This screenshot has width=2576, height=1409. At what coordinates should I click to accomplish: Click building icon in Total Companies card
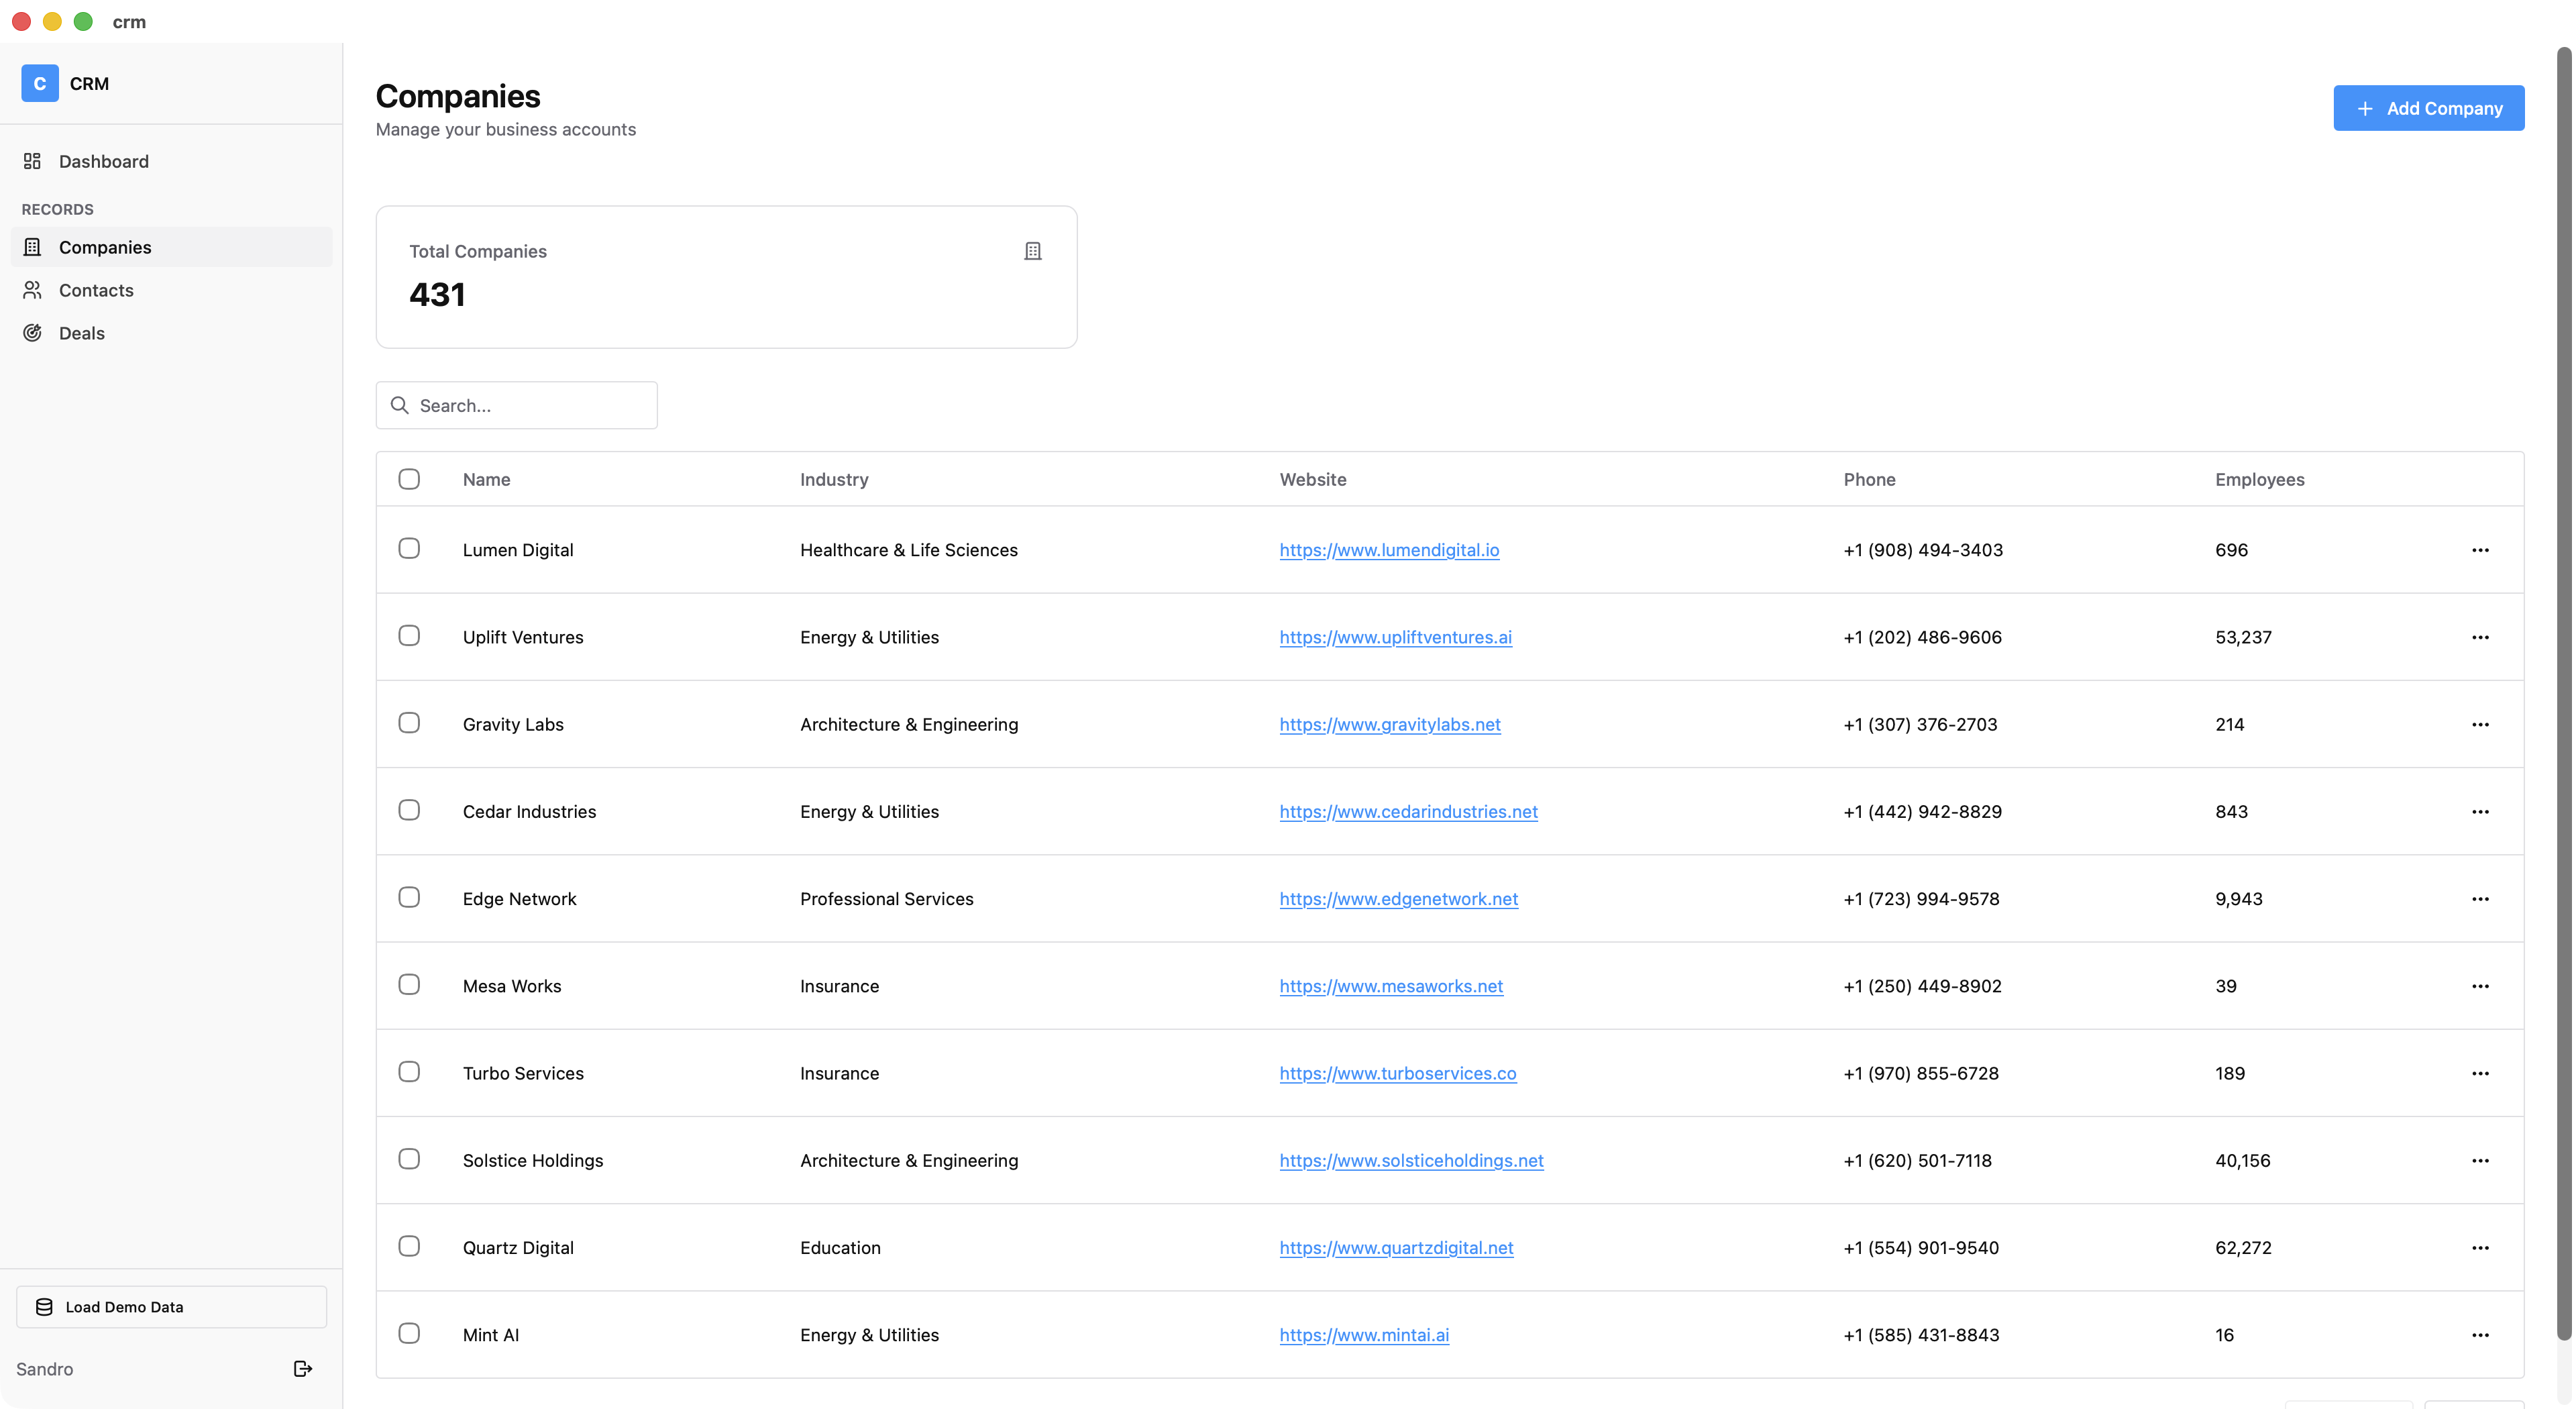pyautogui.click(x=1033, y=251)
